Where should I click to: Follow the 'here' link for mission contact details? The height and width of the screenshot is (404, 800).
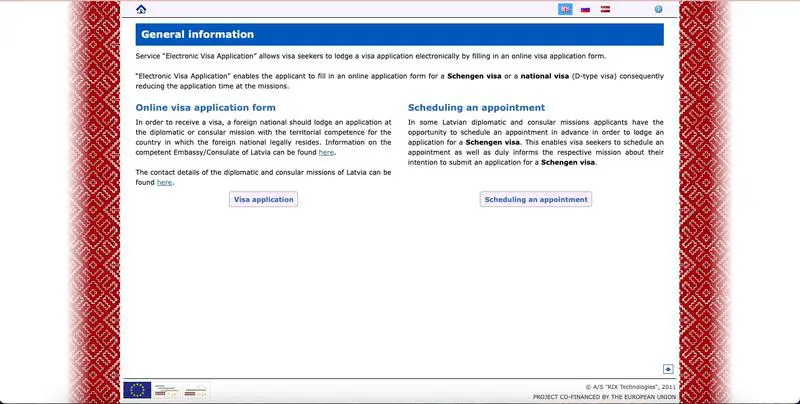[x=164, y=182]
